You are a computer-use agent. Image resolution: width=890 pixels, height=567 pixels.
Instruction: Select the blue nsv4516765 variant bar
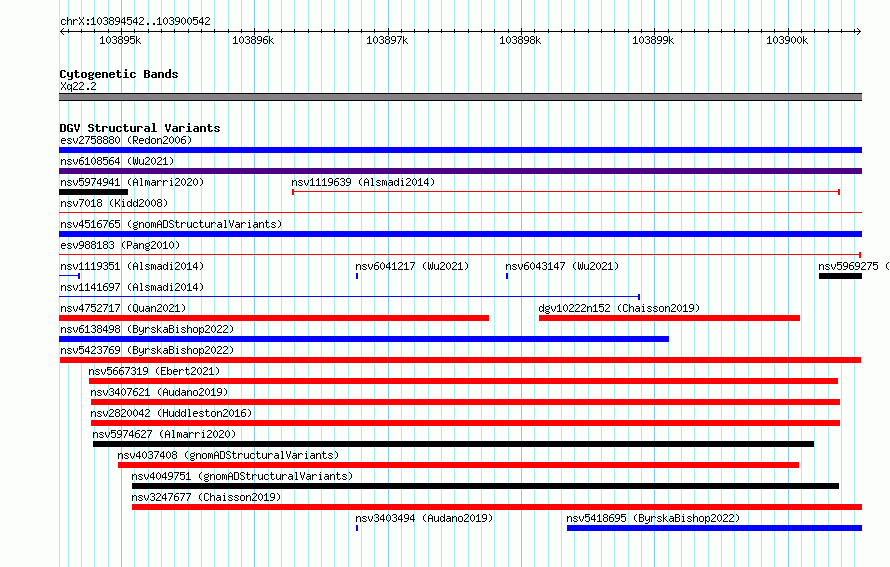pyautogui.click(x=460, y=234)
